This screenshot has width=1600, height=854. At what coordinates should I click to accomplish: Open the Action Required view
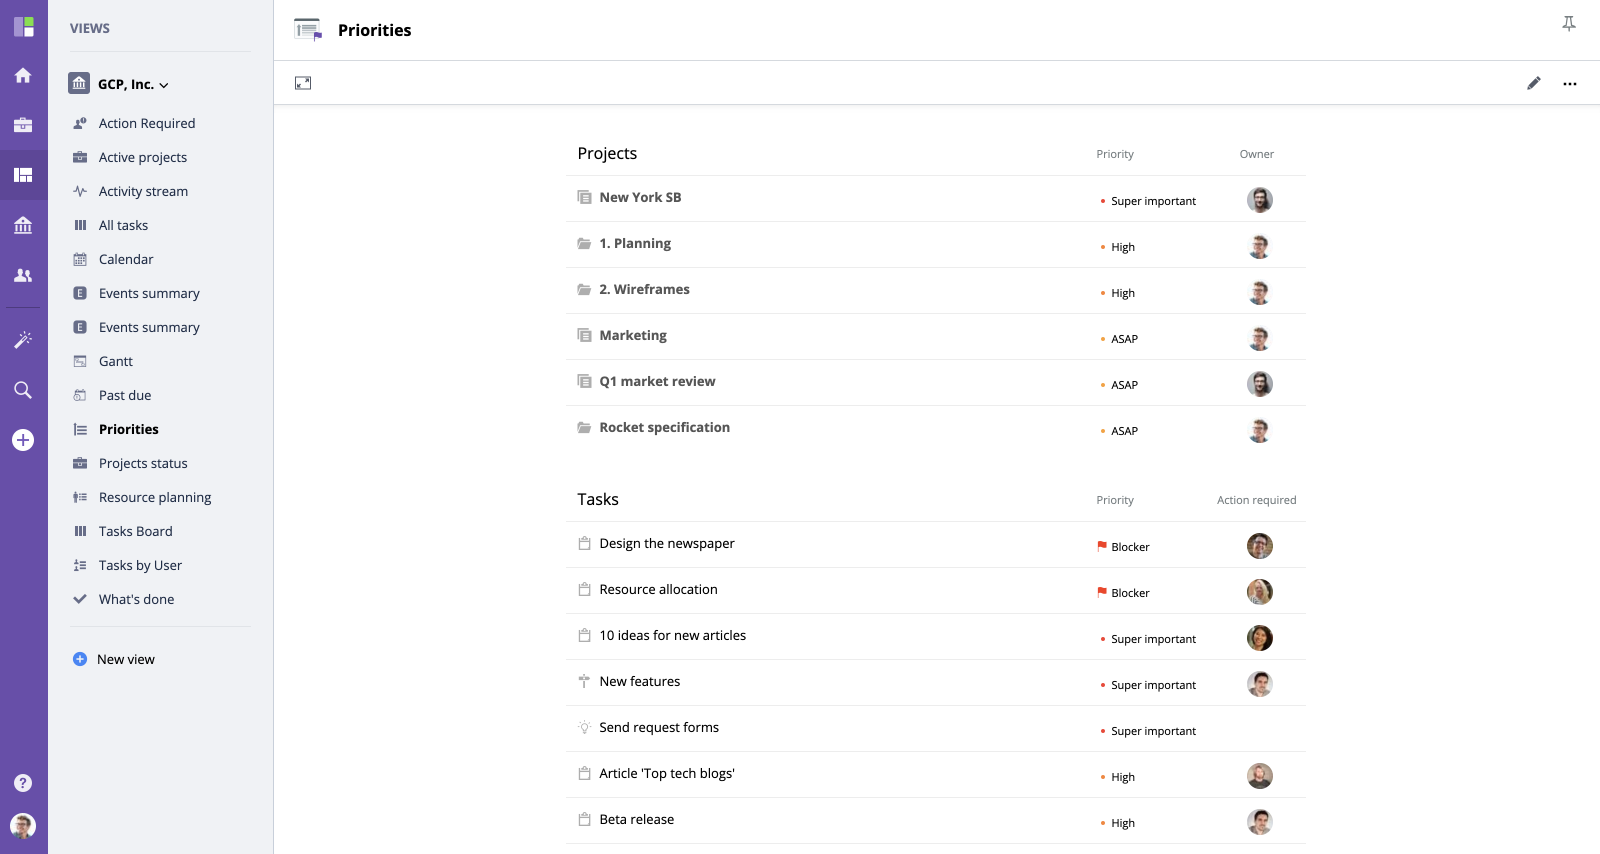147,123
